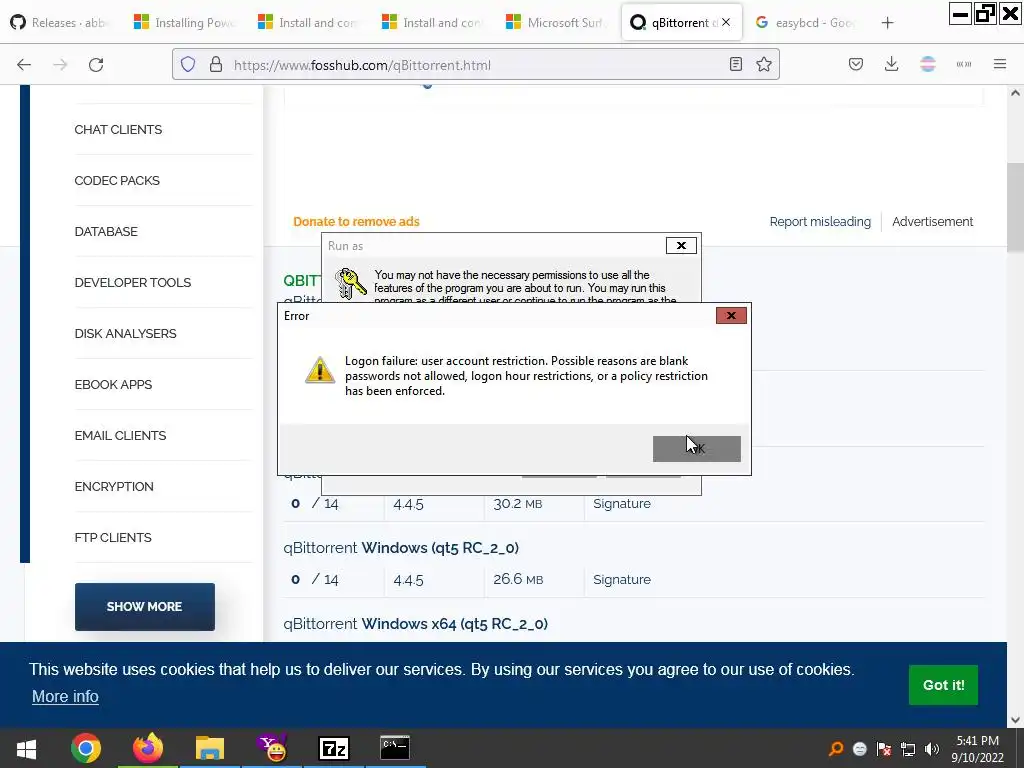Screen dimensions: 1024x768
Task: Launch Chrome from the taskbar
Action: (x=86, y=748)
